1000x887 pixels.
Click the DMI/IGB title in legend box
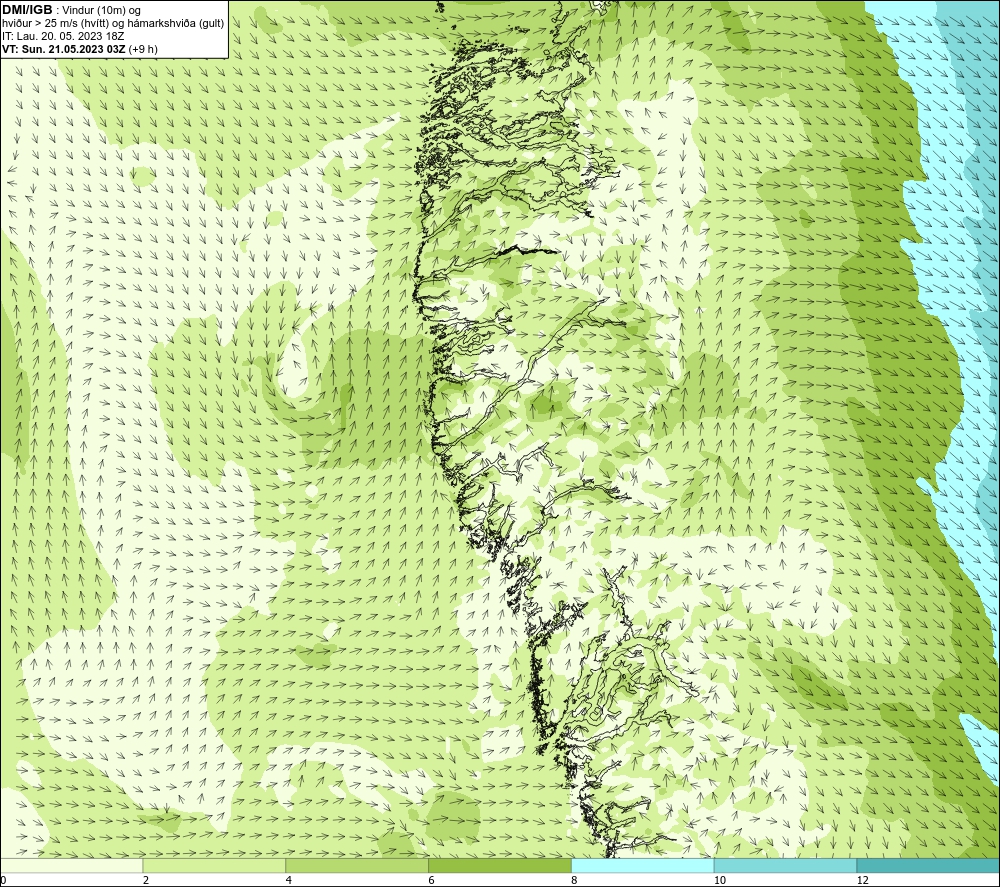tap(27, 10)
